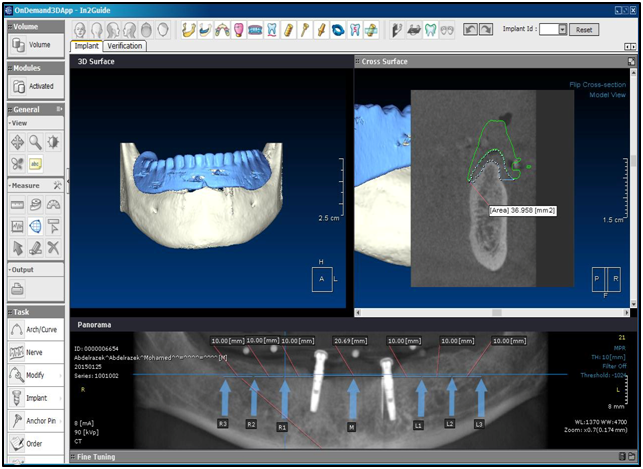
Task: Select the Ruler measurement tool
Action: click(x=17, y=205)
